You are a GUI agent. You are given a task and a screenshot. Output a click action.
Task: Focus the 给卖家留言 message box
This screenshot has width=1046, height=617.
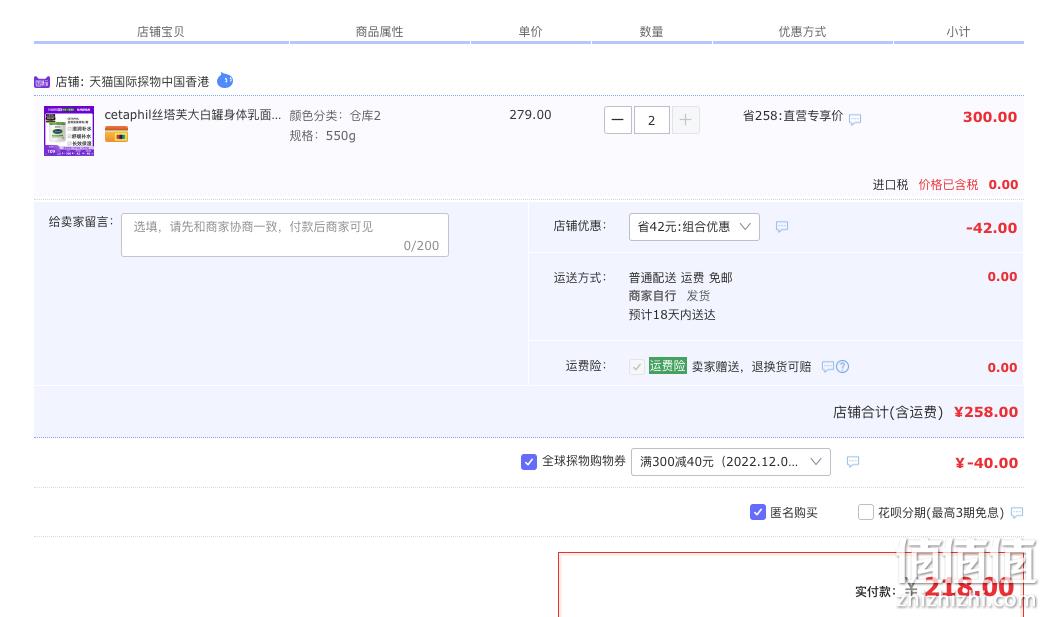pos(285,235)
